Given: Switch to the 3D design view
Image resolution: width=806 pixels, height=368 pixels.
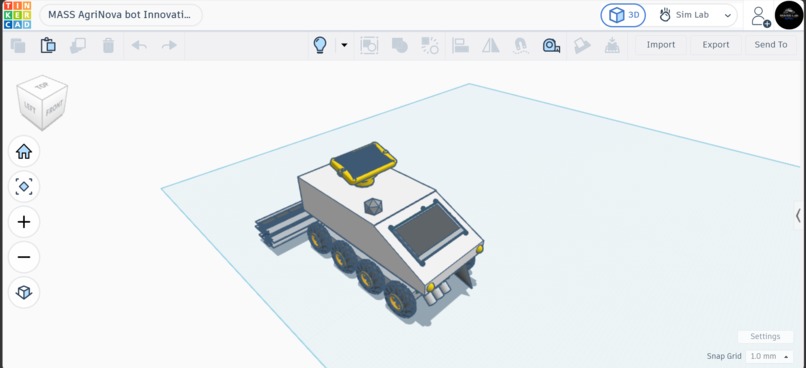Looking at the screenshot, I should pyautogui.click(x=624, y=15).
